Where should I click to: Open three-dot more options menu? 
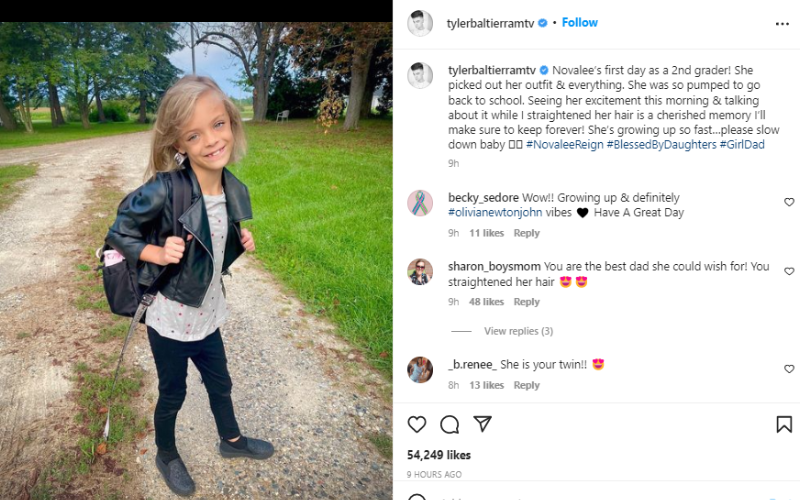[x=782, y=24]
